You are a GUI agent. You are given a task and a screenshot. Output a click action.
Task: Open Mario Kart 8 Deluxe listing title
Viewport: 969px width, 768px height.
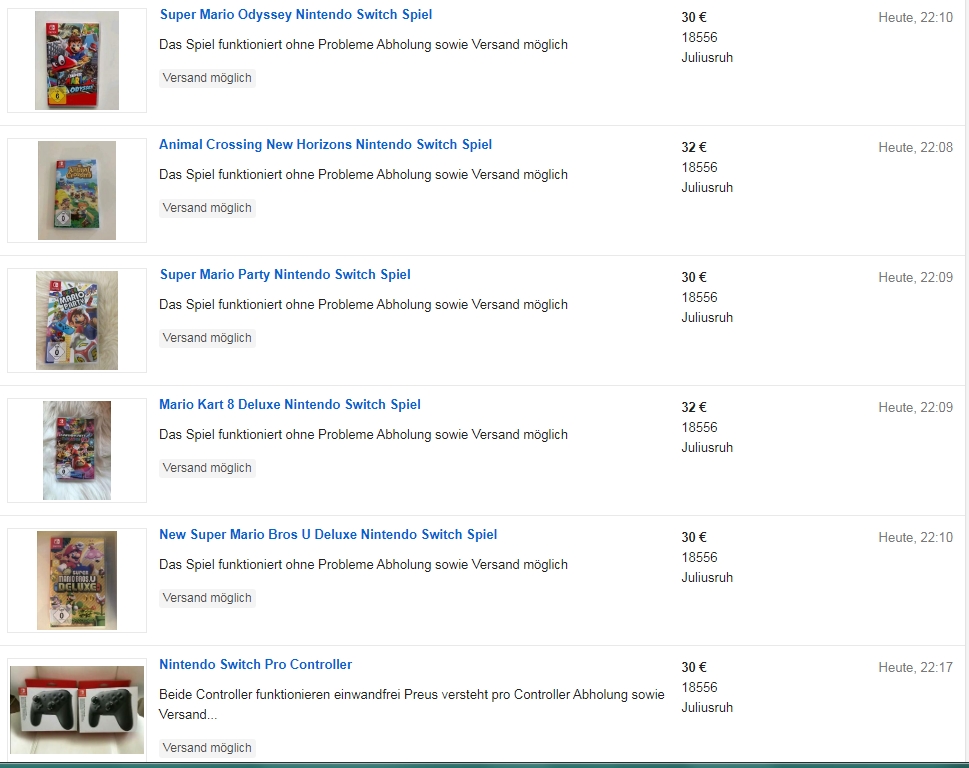point(289,405)
